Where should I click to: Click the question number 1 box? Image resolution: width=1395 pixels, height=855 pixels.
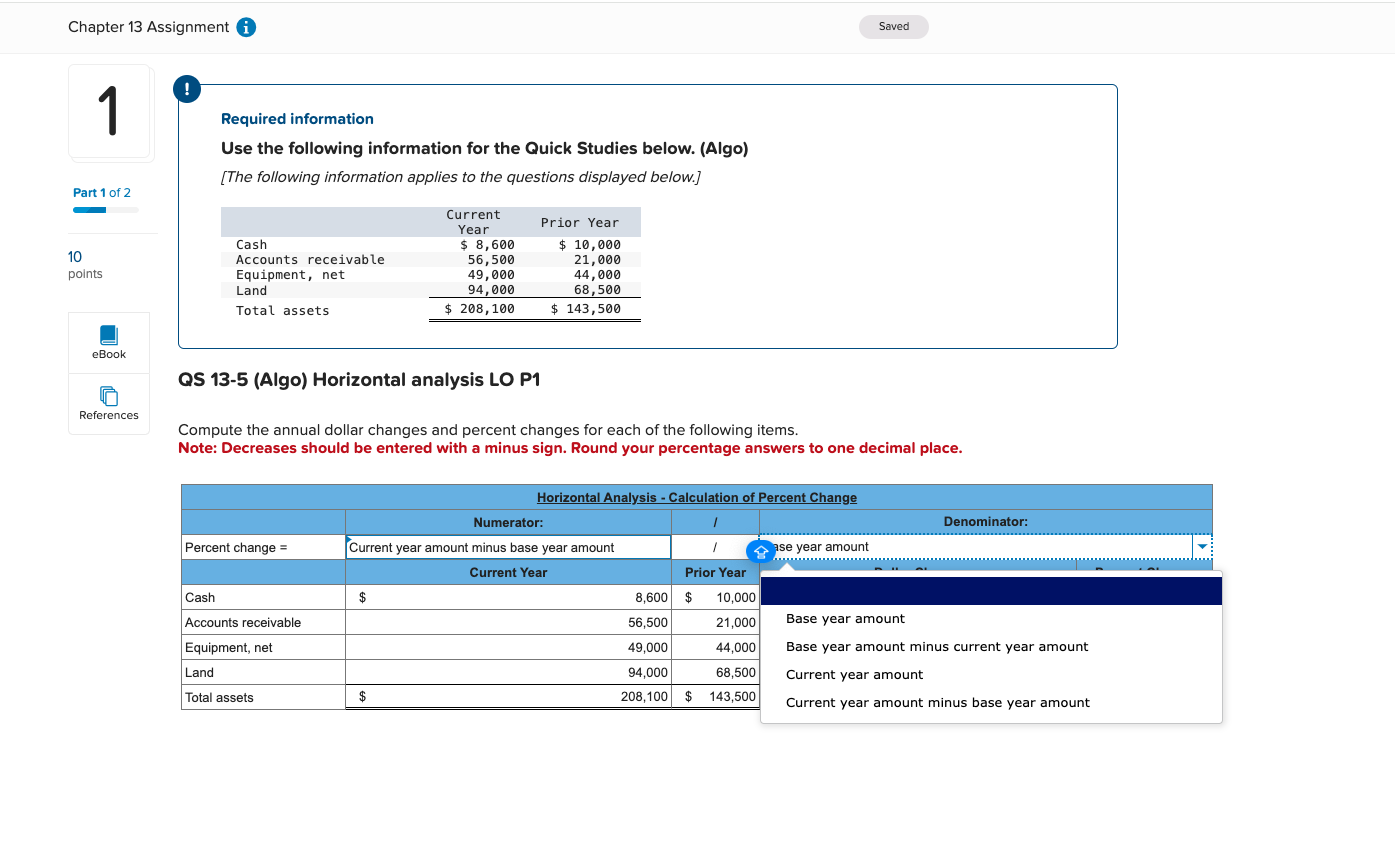[x=110, y=111]
